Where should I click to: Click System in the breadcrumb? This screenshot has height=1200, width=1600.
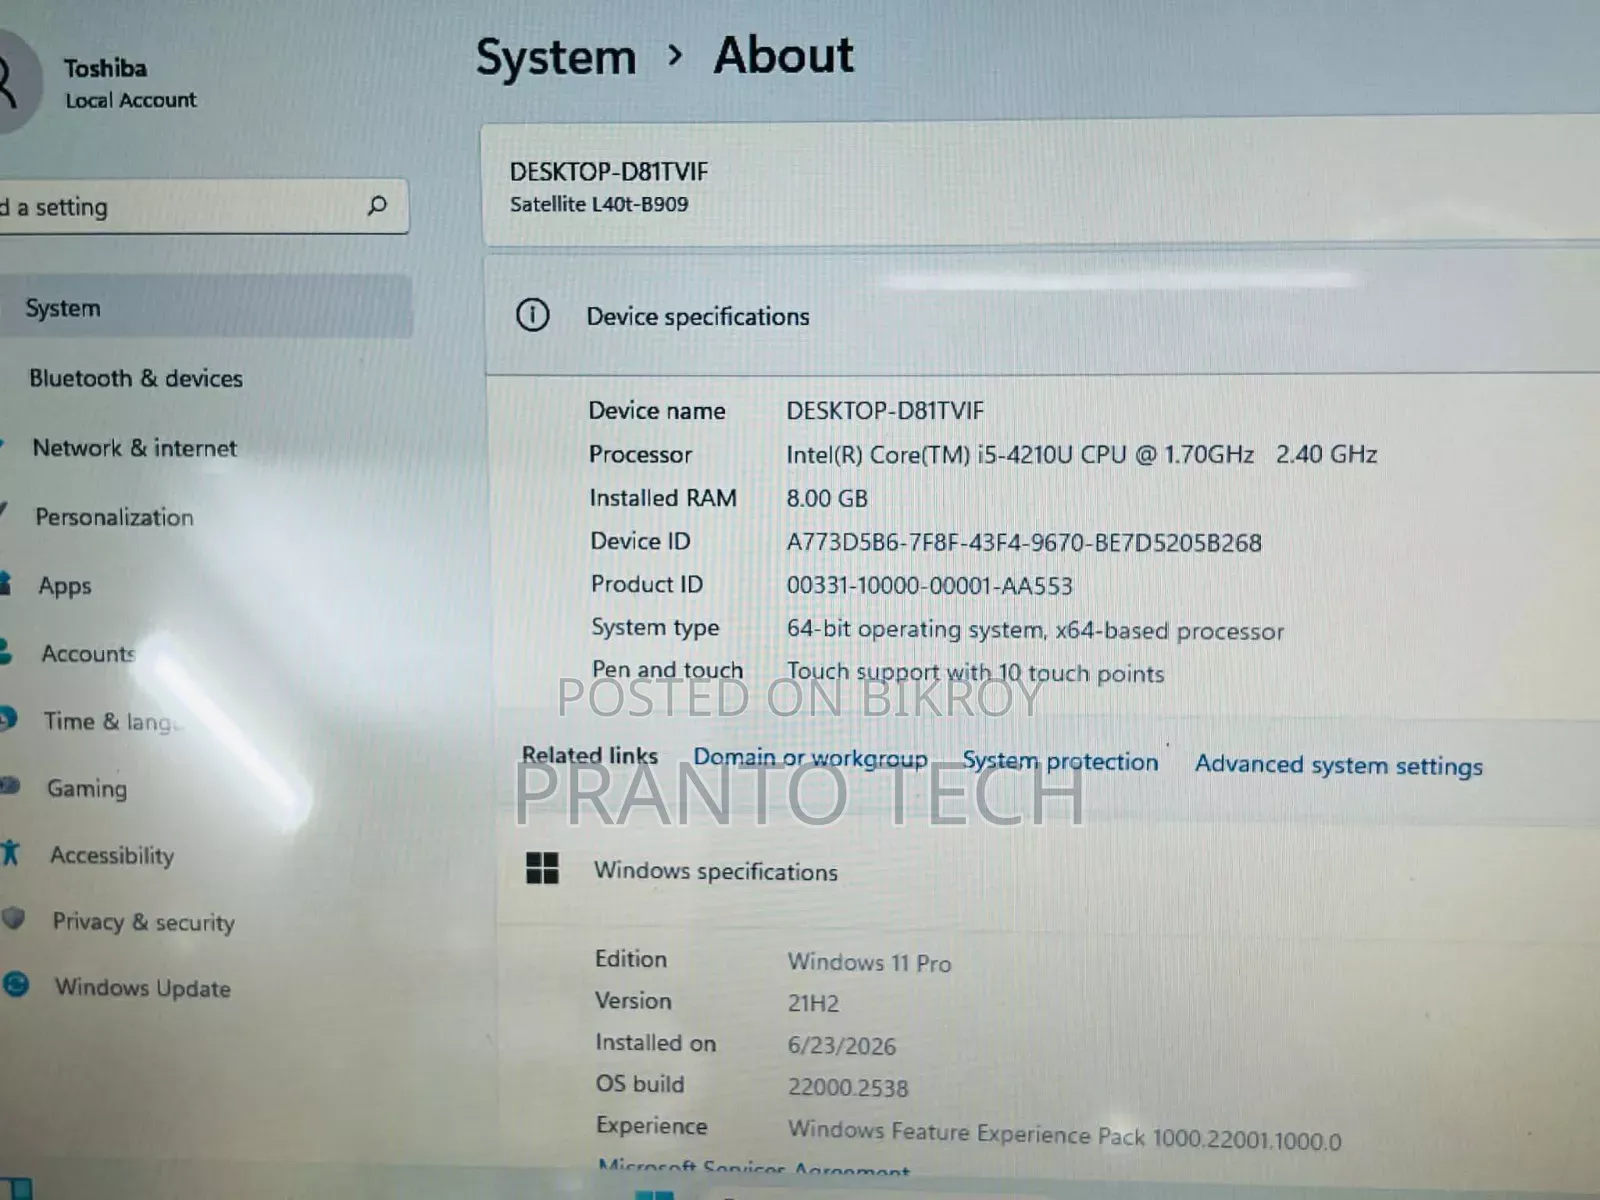click(556, 57)
